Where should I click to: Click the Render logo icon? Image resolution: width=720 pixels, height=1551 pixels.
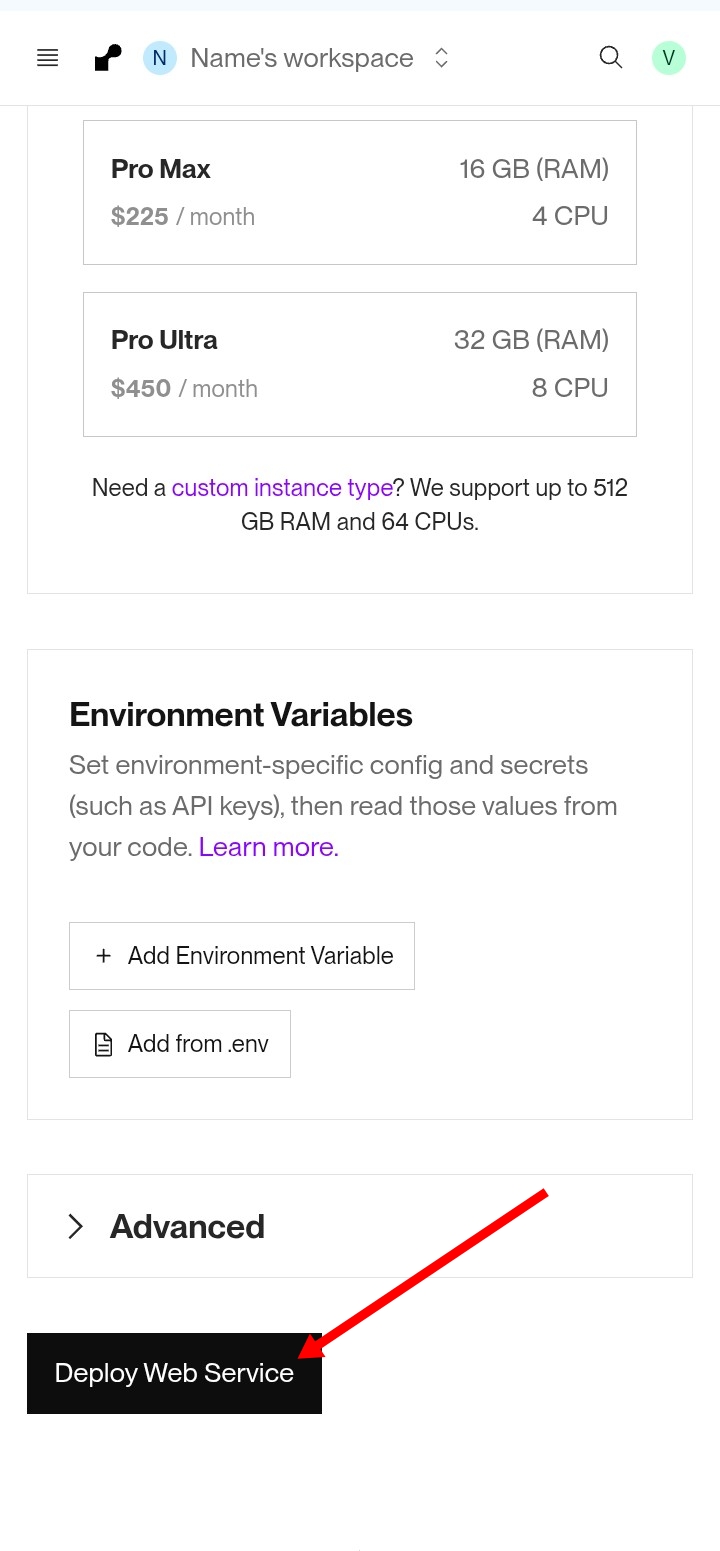(x=108, y=58)
